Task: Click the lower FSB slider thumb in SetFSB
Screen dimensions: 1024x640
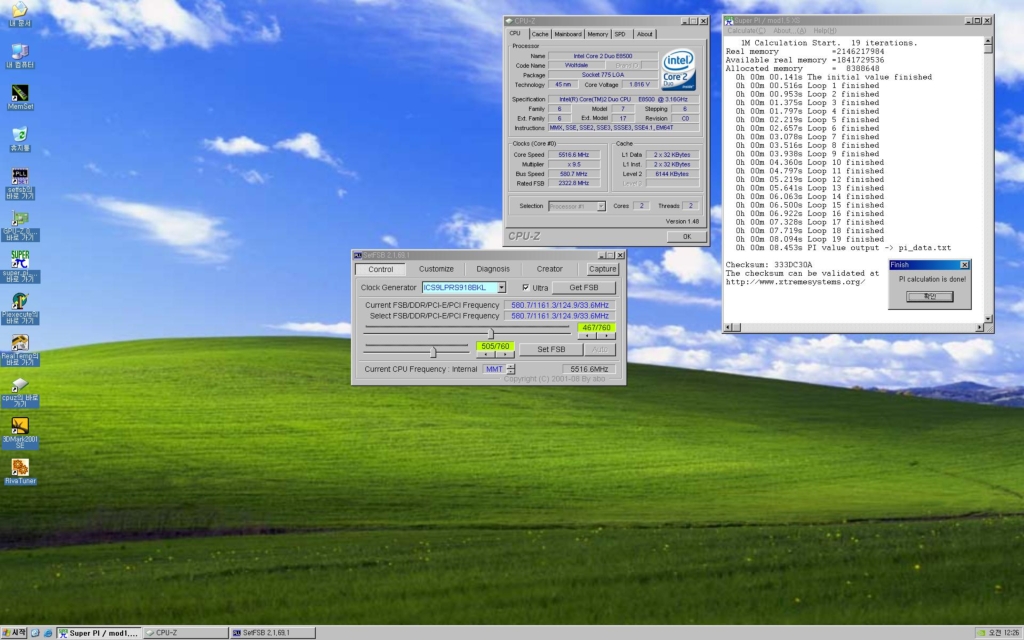Action: [x=433, y=353]
